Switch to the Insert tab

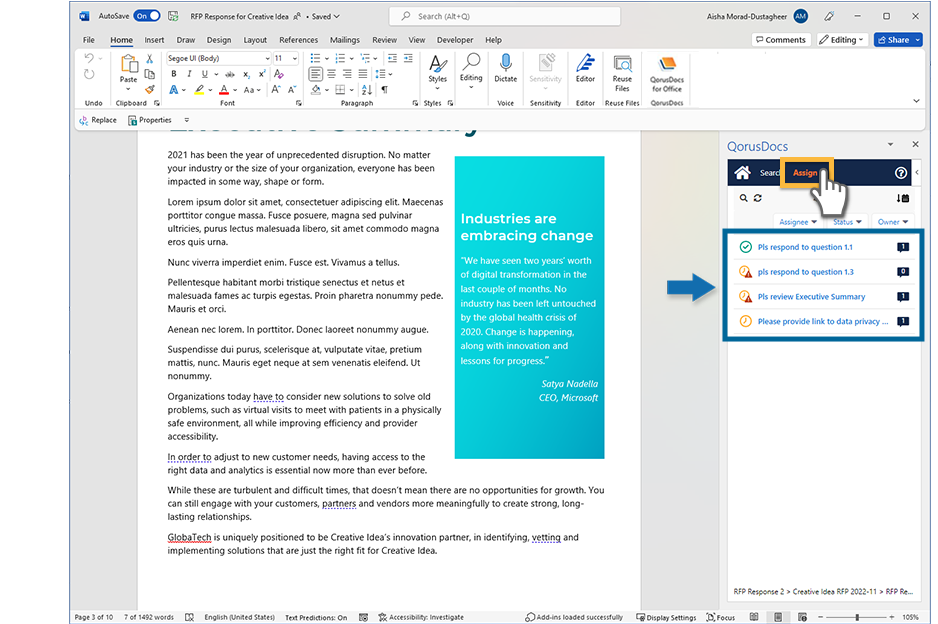154,40
